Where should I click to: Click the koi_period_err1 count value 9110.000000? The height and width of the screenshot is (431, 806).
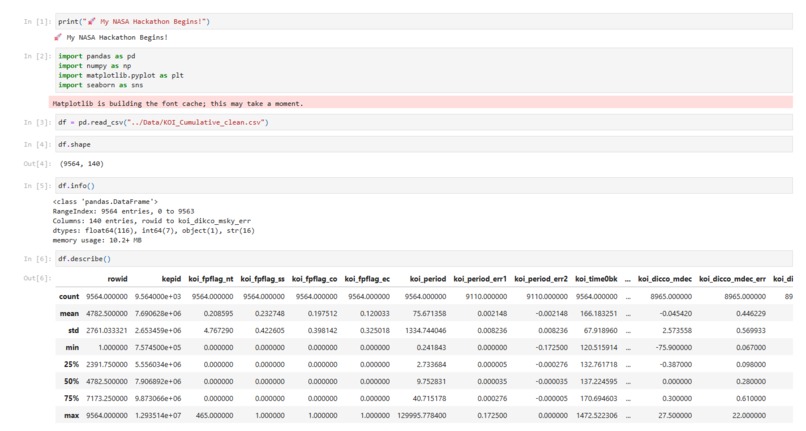click(486, 297)
